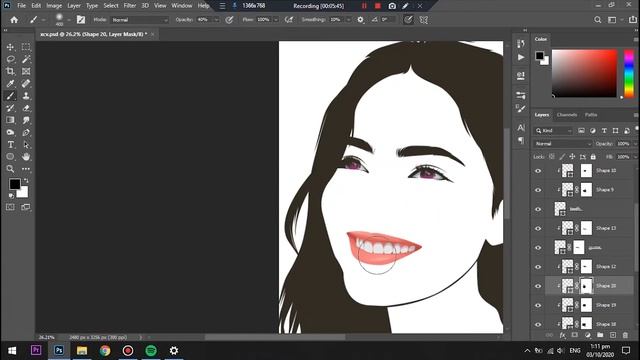Select the Move tool
This screenshot has width=640, height=360.
click(10, 47)
